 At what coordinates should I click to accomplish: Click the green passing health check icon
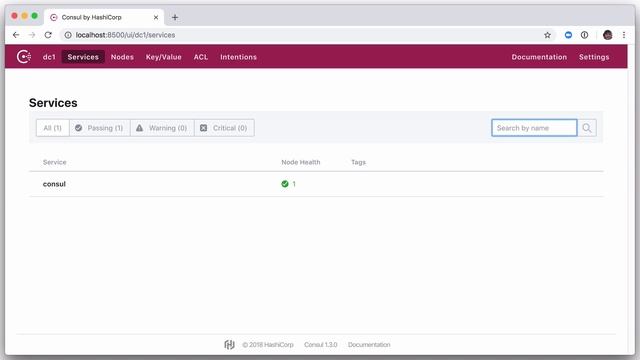click(285, 184)
